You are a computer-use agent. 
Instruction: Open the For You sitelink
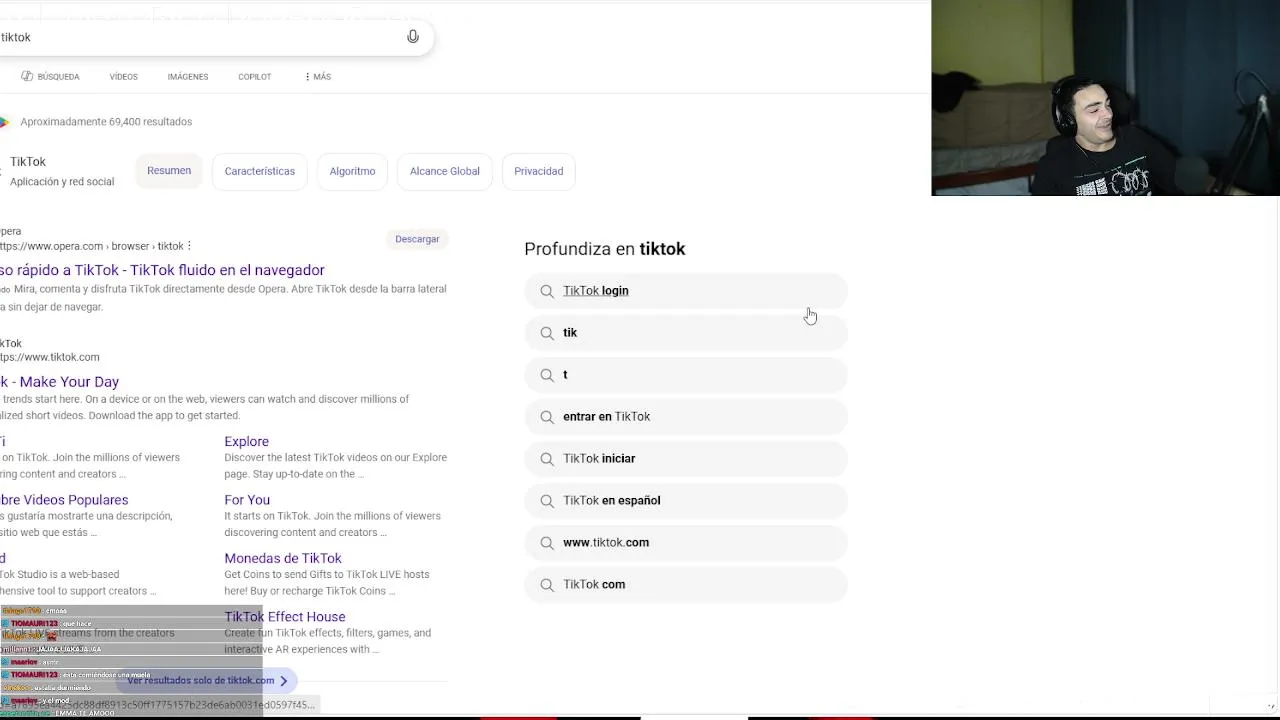tap(247, 500)
